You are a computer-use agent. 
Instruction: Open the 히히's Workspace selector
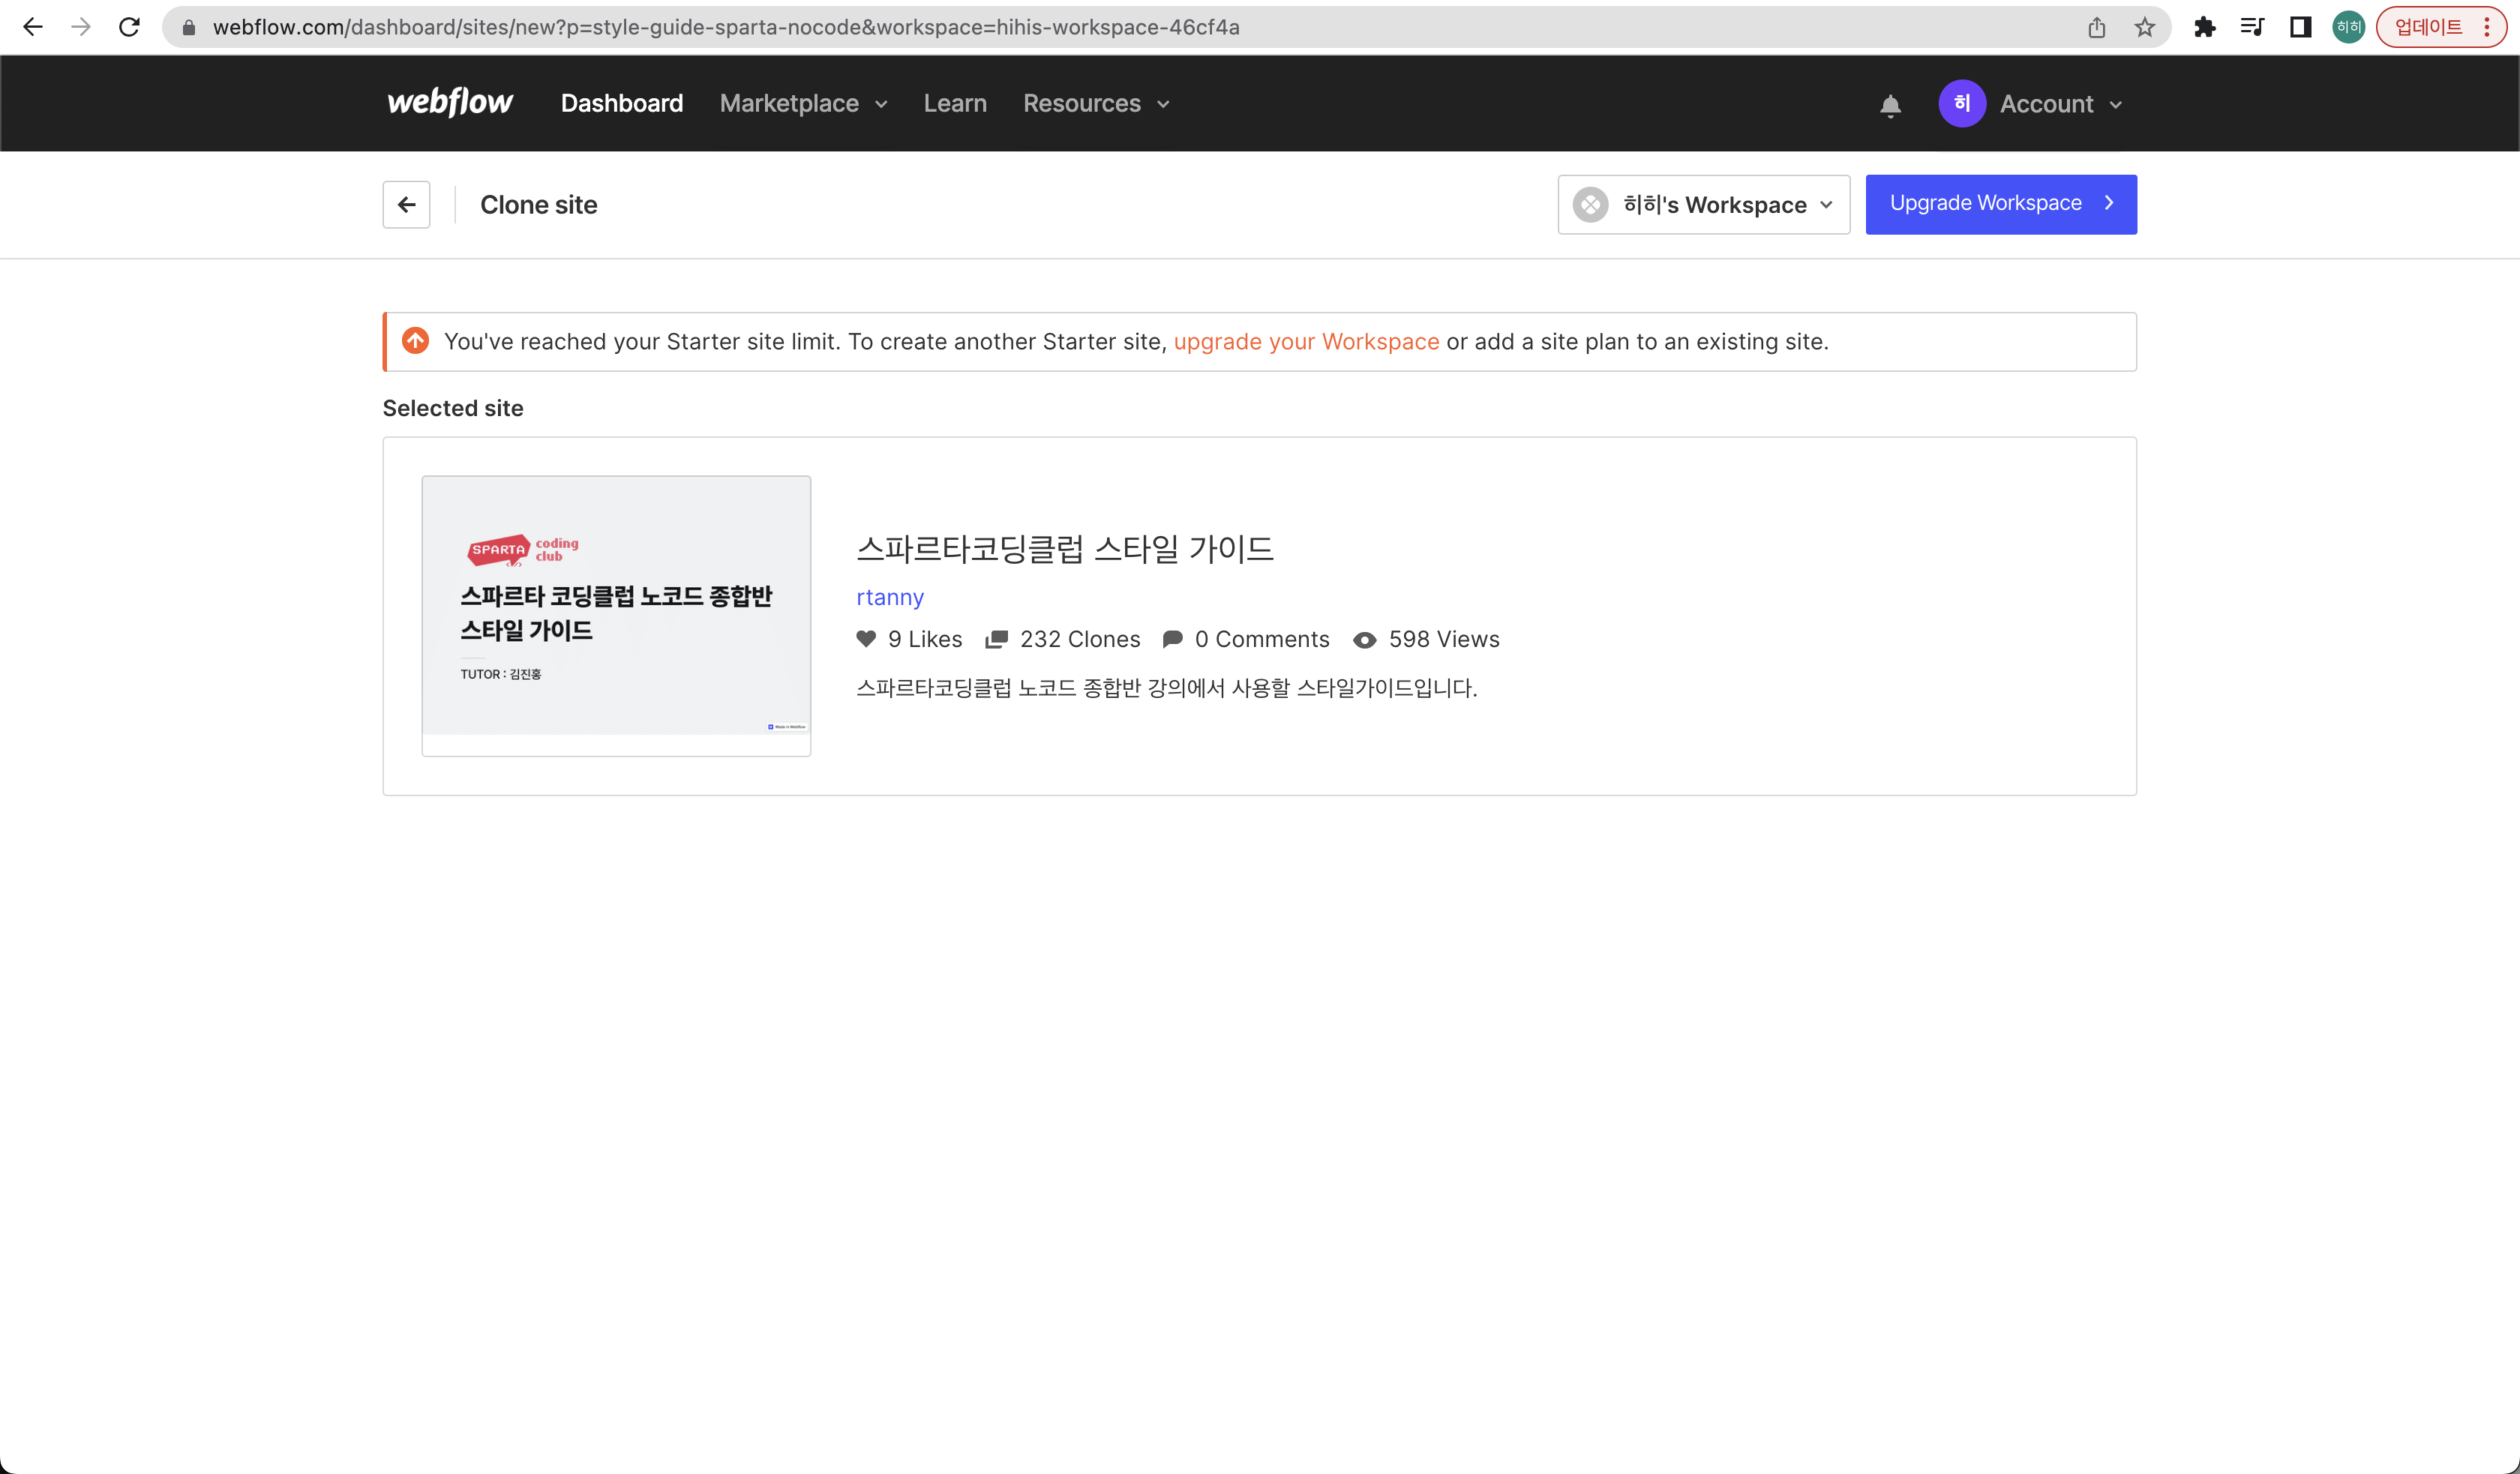coord(1704,204)
